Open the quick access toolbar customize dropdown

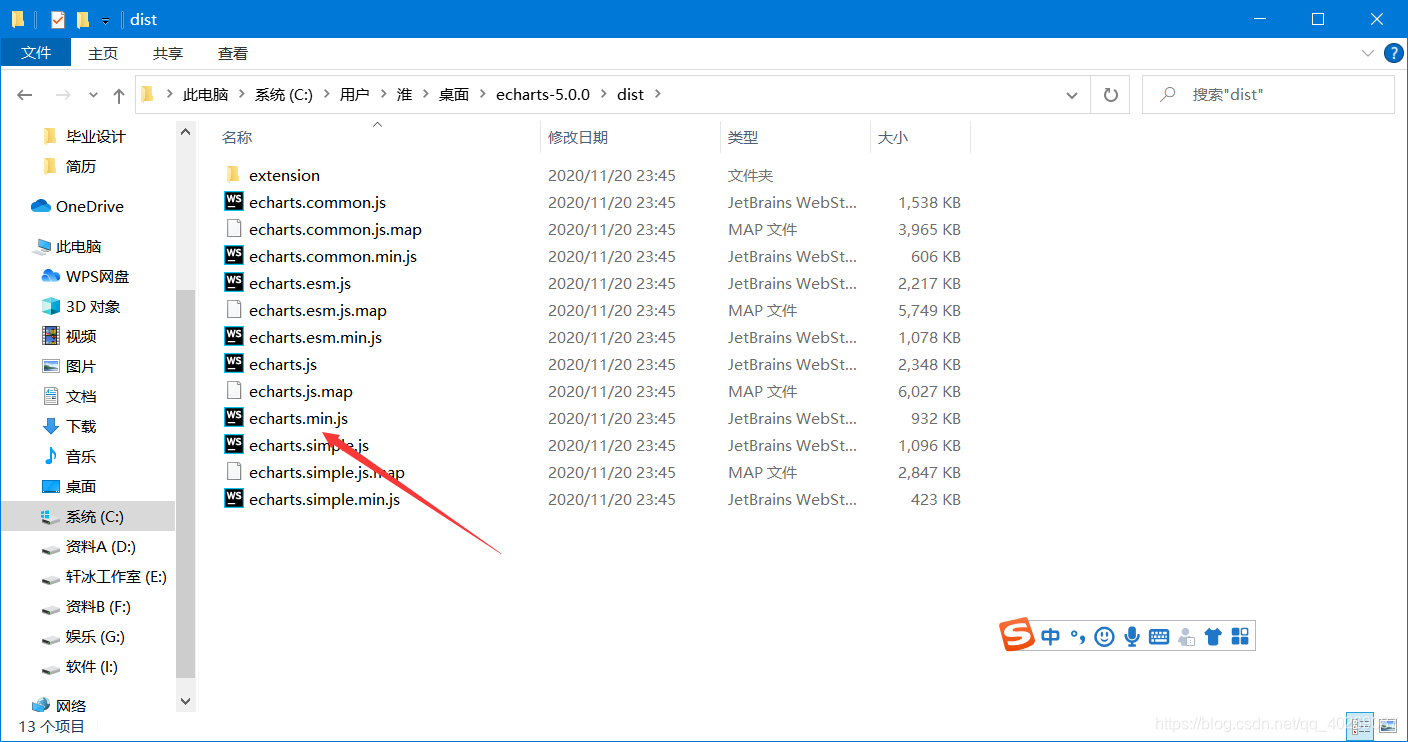(x=105, y=20)
